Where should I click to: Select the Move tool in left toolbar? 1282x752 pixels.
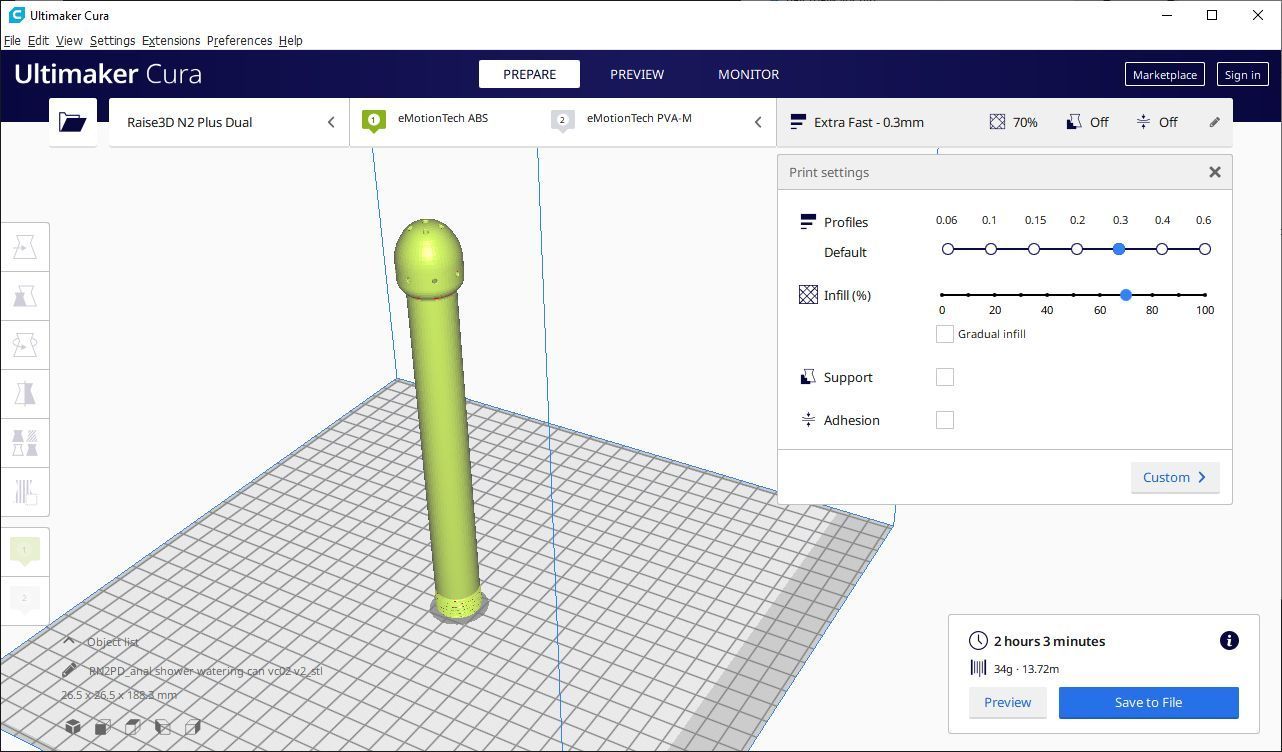coord(25,247)
